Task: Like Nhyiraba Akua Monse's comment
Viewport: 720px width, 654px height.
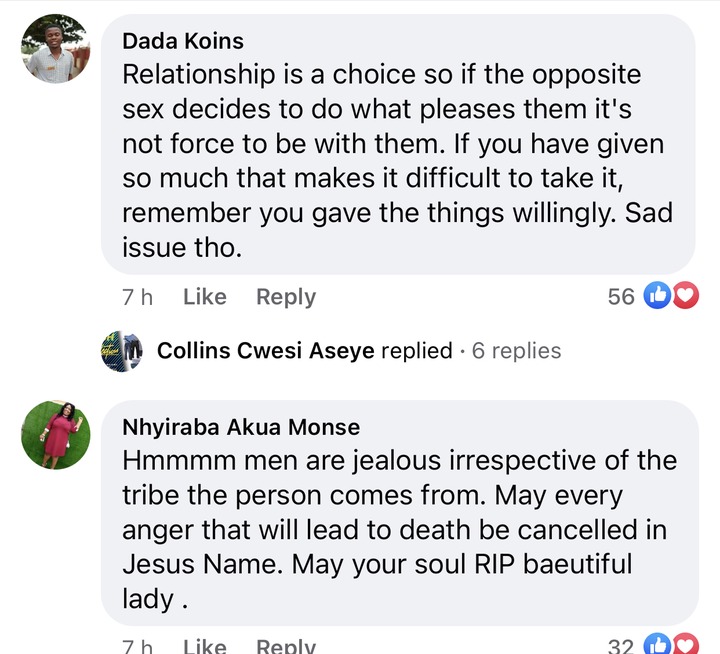Action: [205, 646]
